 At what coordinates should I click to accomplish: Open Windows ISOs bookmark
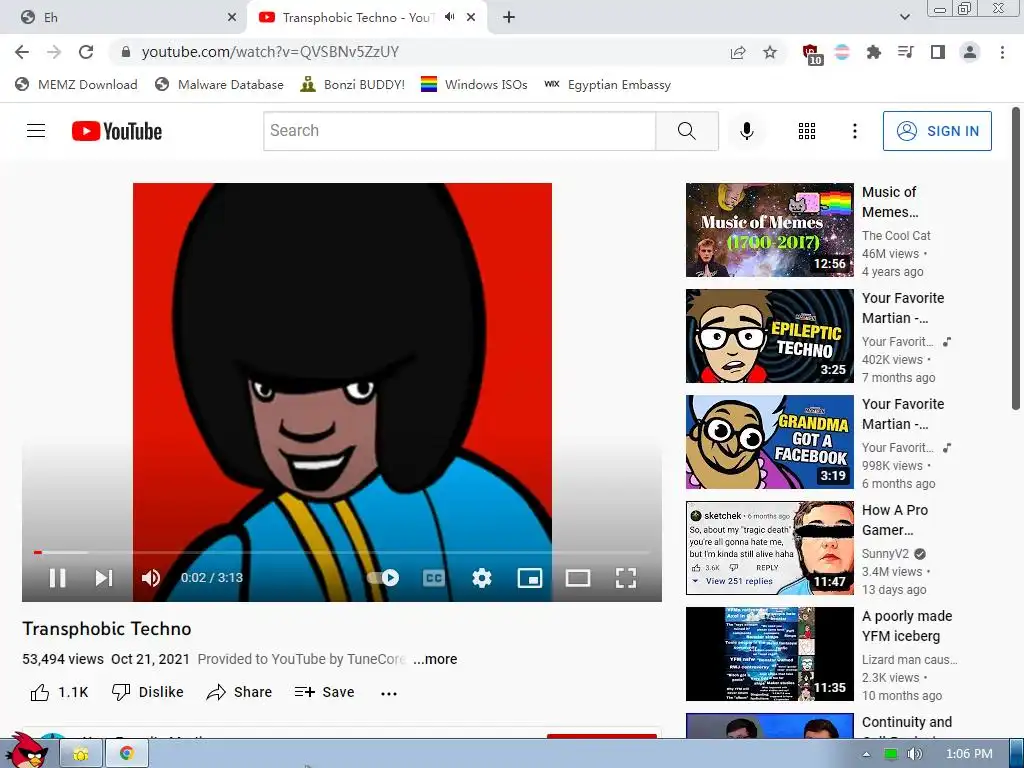tap(474, 85)
